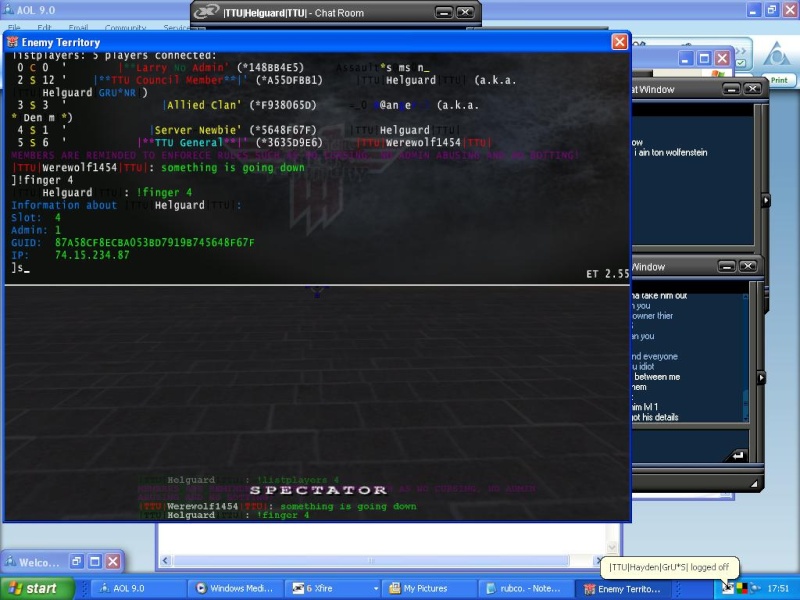800x600 pixels.
Task: Click the Enemy Territory title bar icon
Action: pos(12,42)
